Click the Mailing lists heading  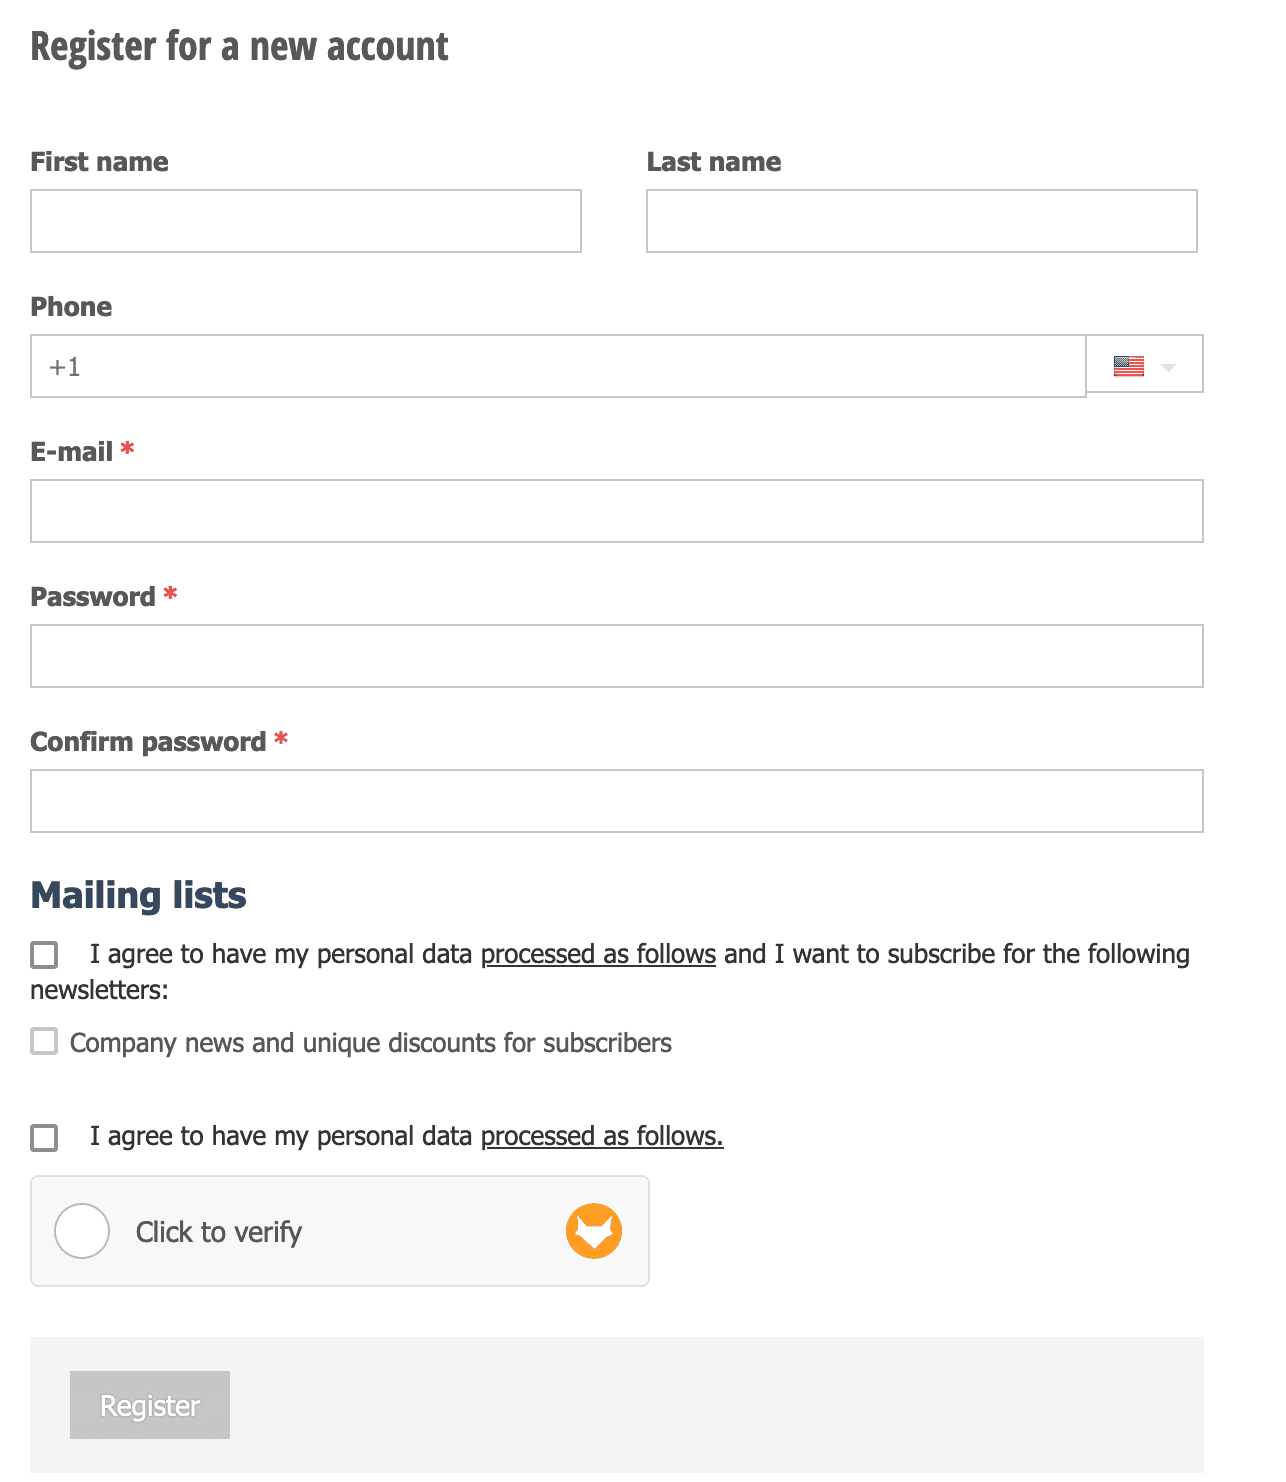(x=139, y=895)
